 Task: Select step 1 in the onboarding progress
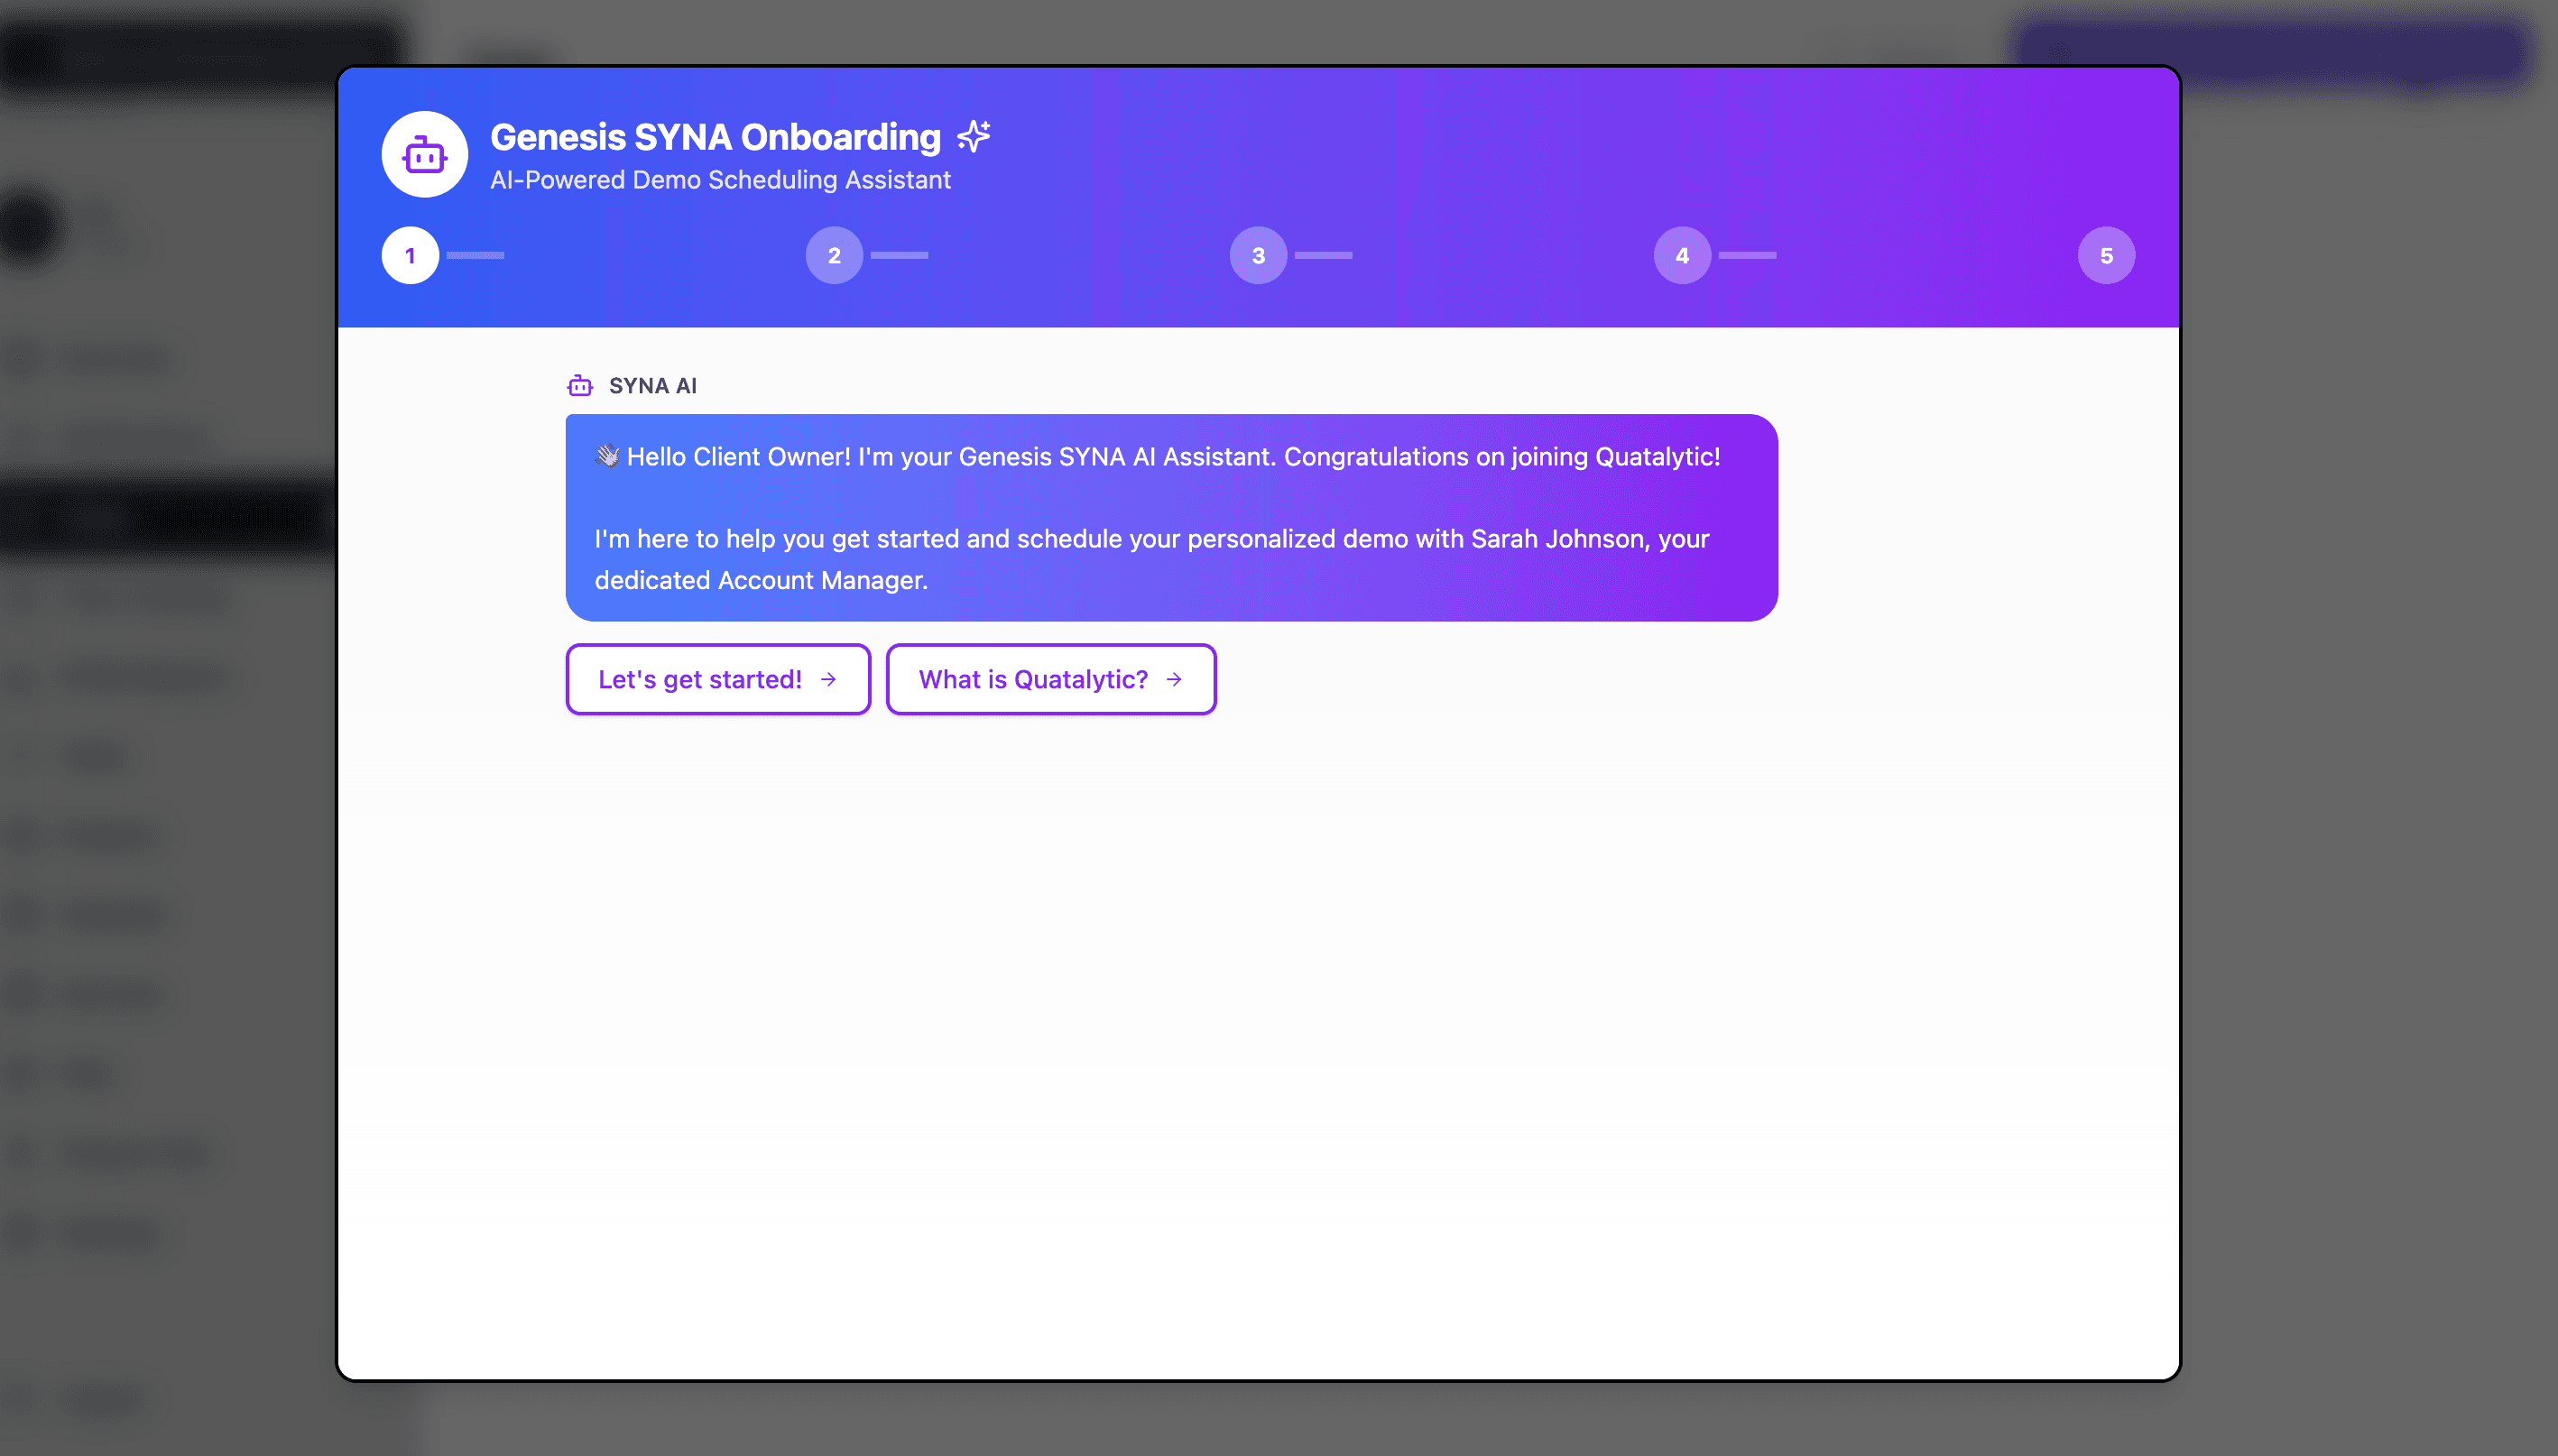pyautogui.click(x=410, y=256)
